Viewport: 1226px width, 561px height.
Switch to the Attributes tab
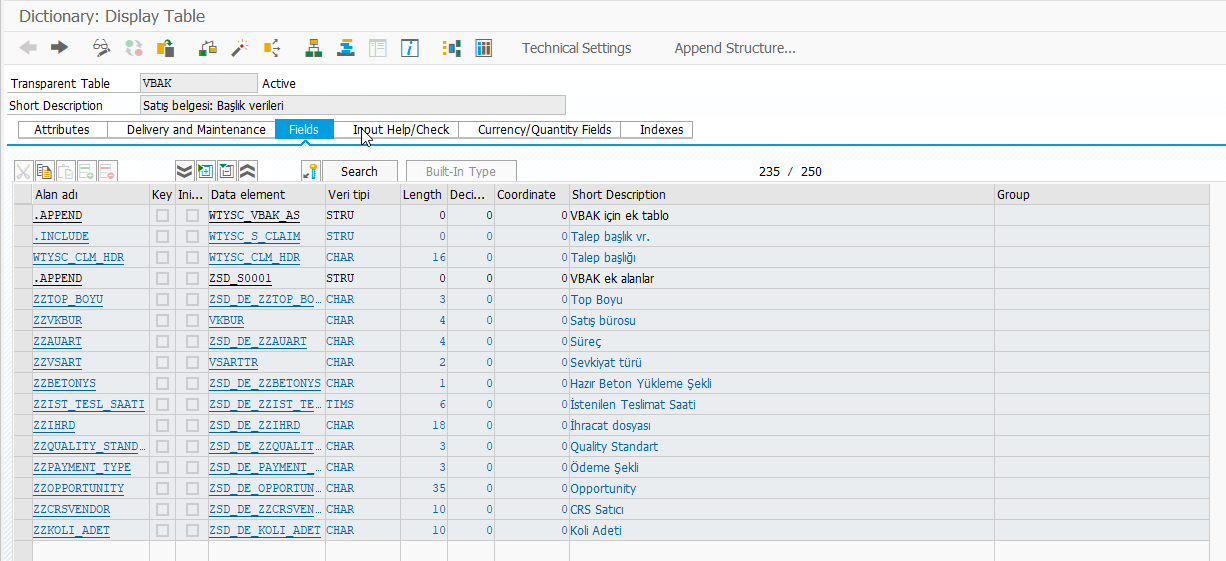62,130
